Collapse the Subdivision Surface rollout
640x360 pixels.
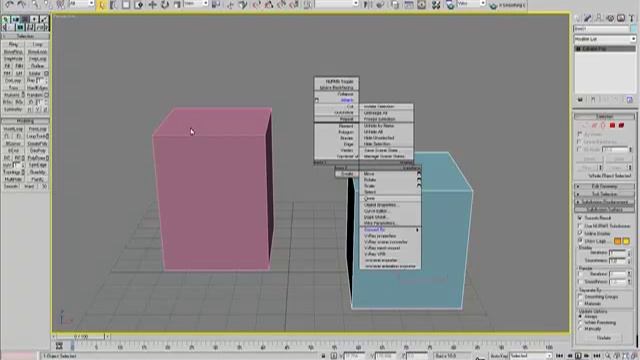pos(605,210)
